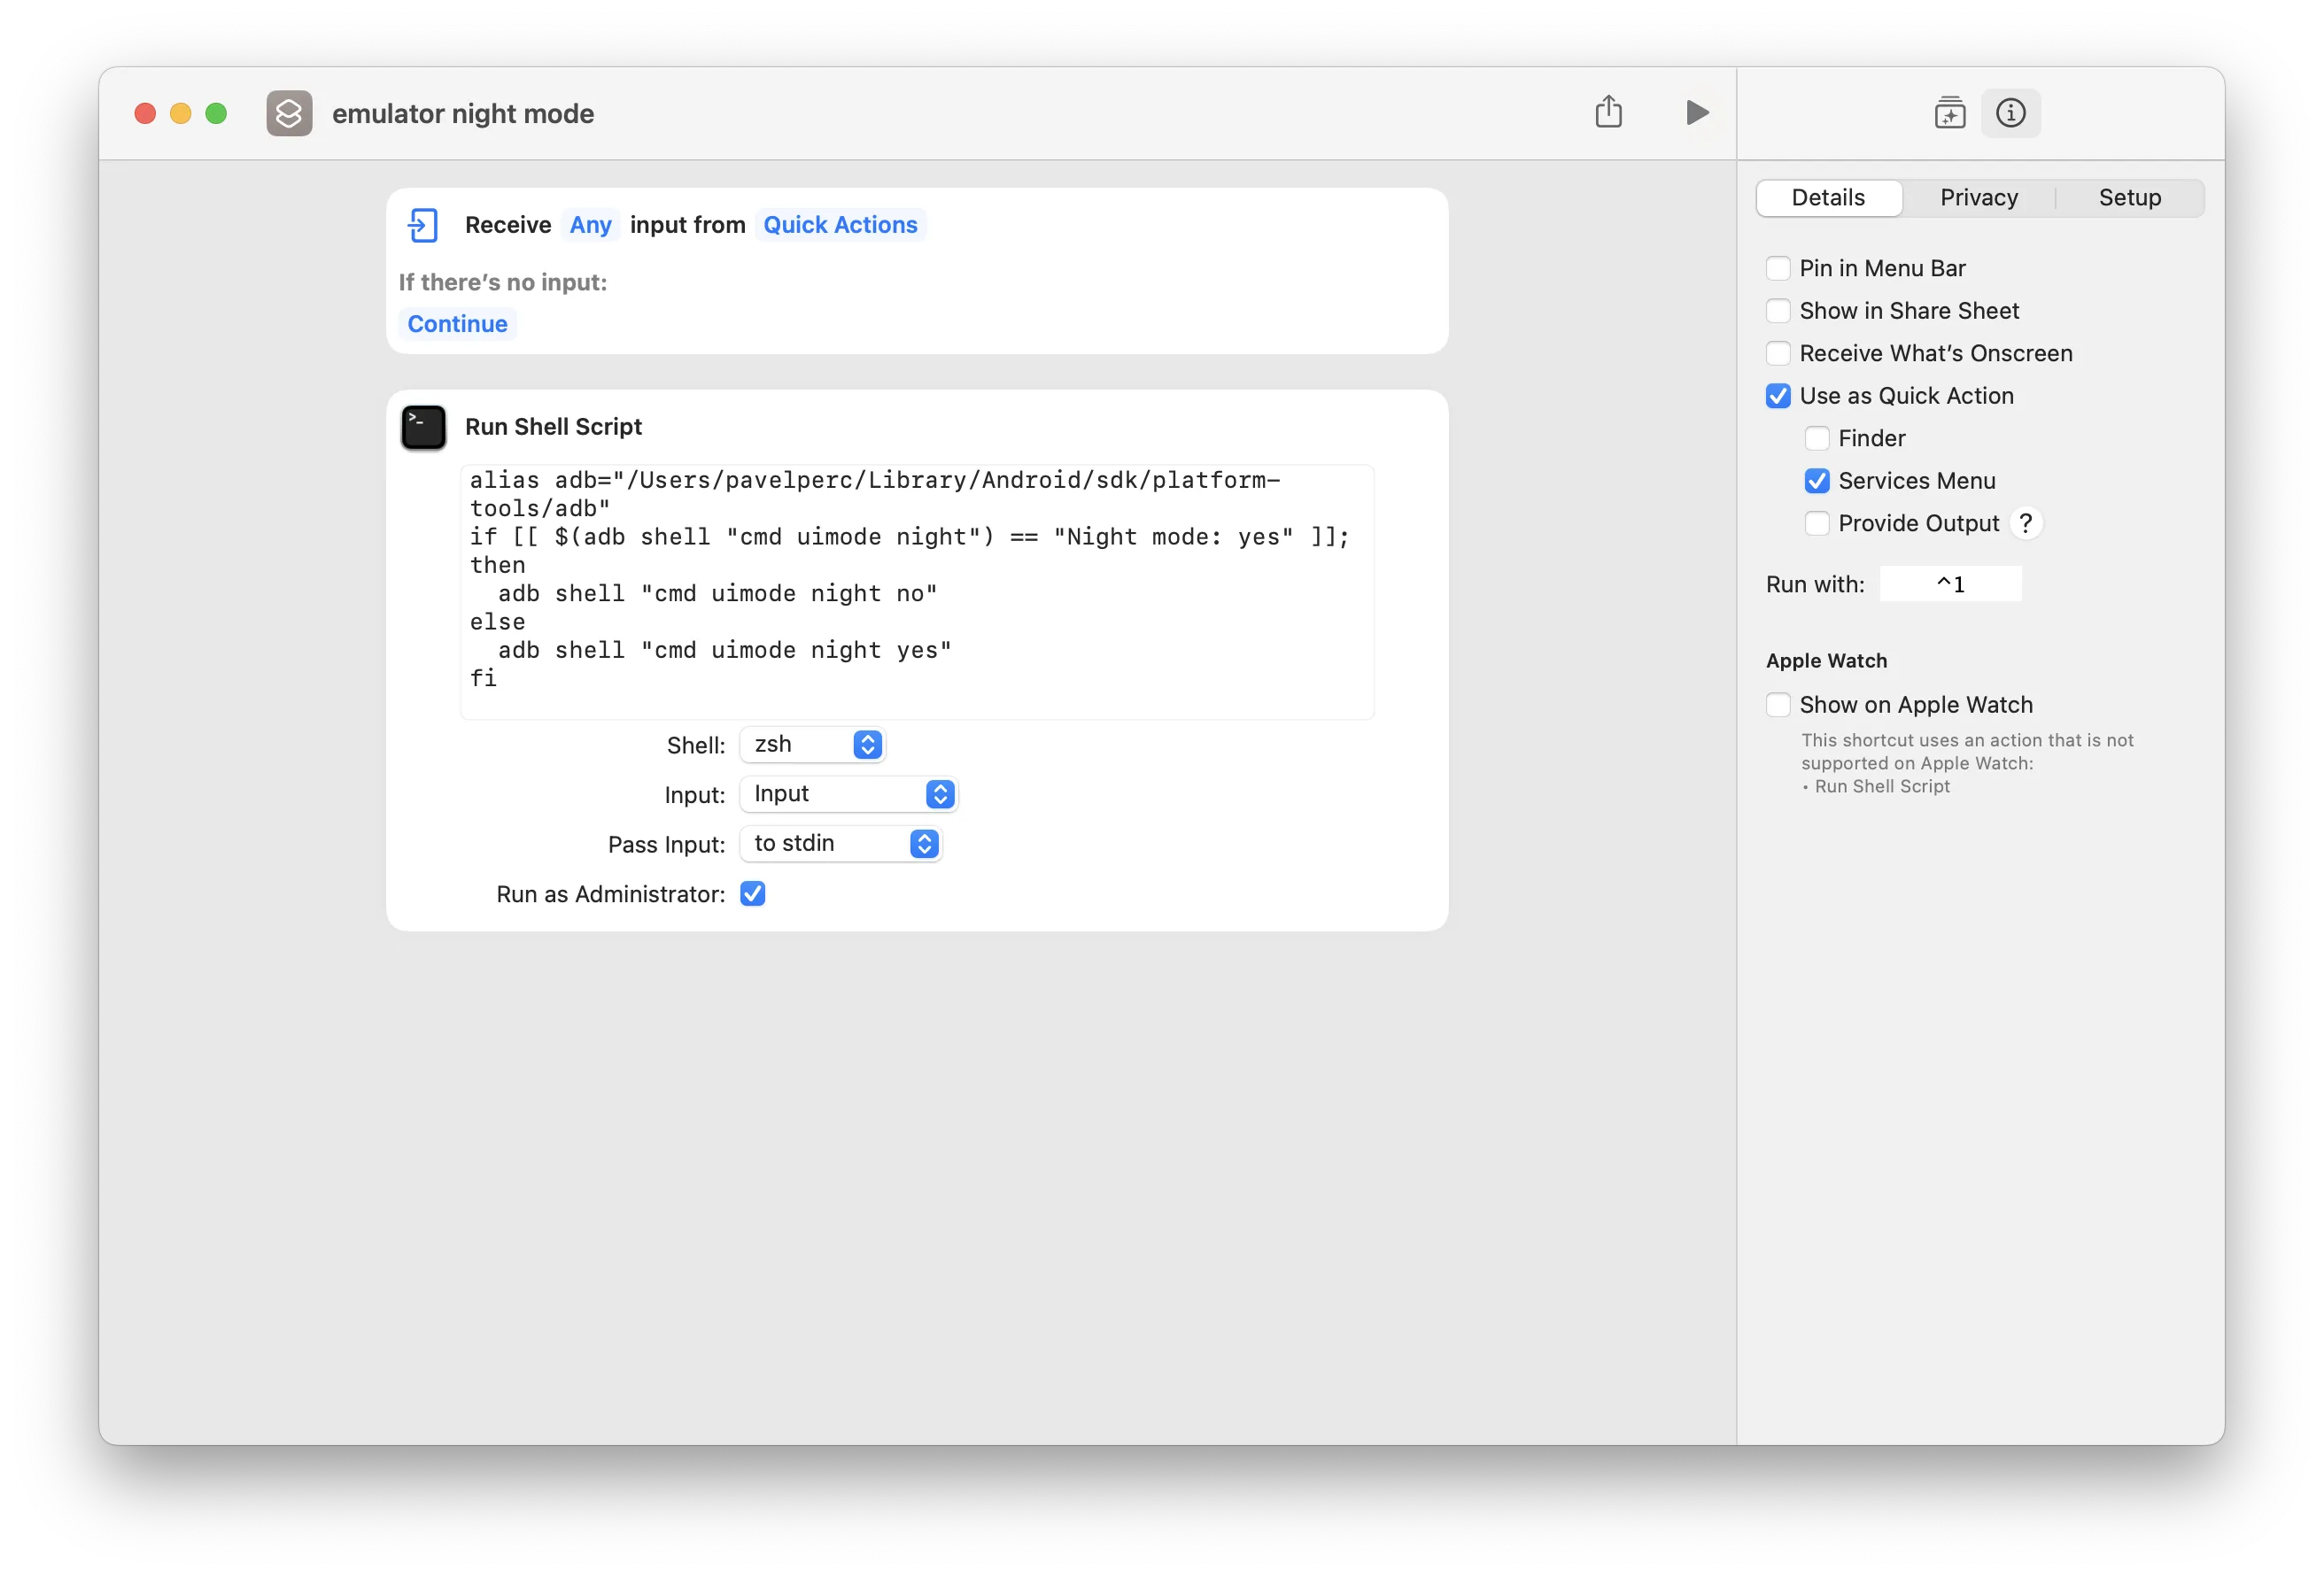Open the Pass Input to stdin dropdown

[840, 844]
